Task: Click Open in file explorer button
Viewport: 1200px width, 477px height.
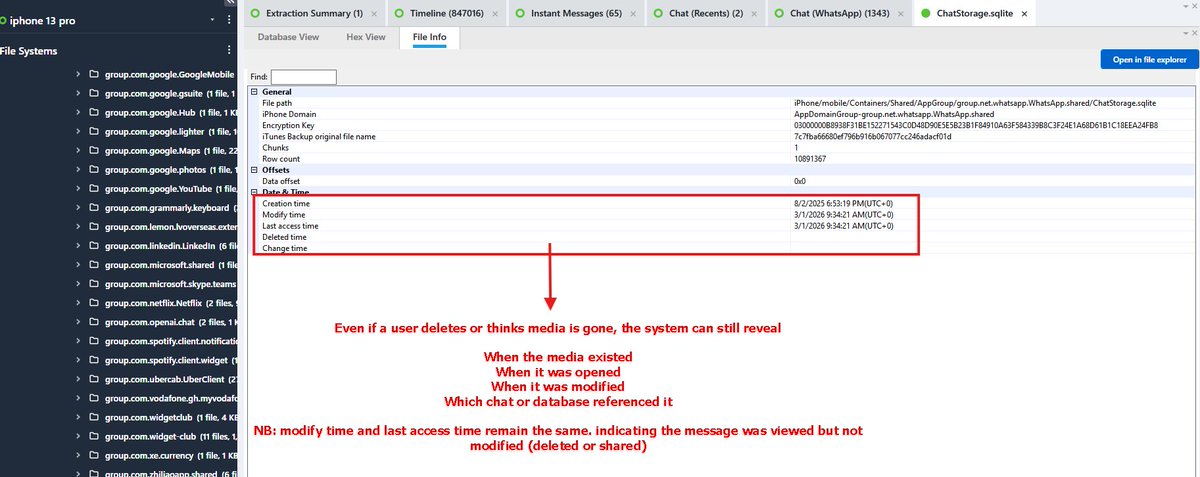Action: click(1149, 60)
